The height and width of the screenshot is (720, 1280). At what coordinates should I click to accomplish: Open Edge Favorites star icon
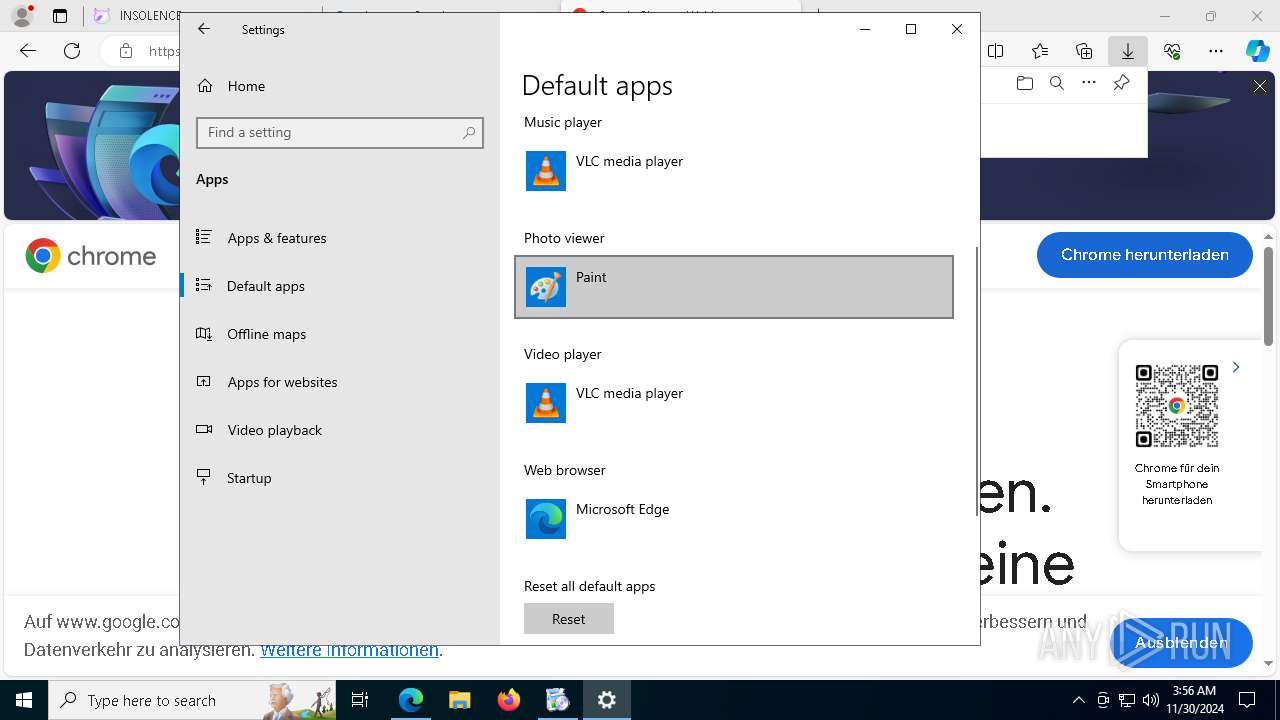tap(1040, 51)
